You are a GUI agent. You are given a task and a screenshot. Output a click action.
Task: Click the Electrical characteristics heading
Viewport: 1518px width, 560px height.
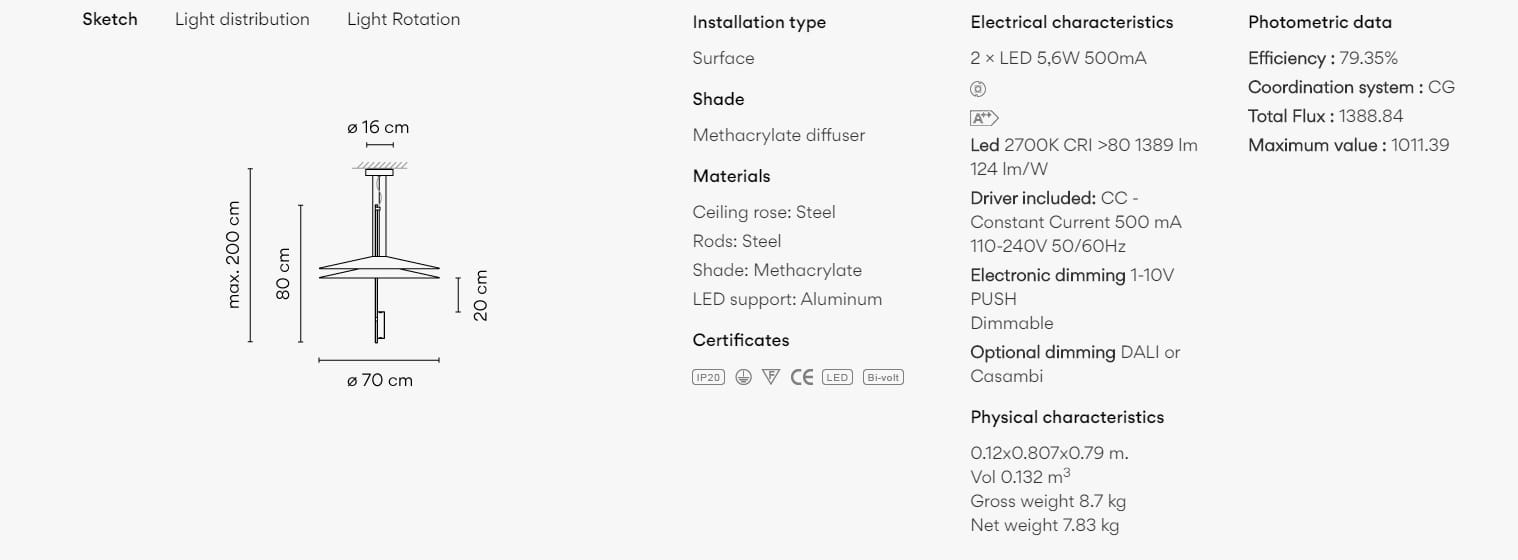(1071, 22)
